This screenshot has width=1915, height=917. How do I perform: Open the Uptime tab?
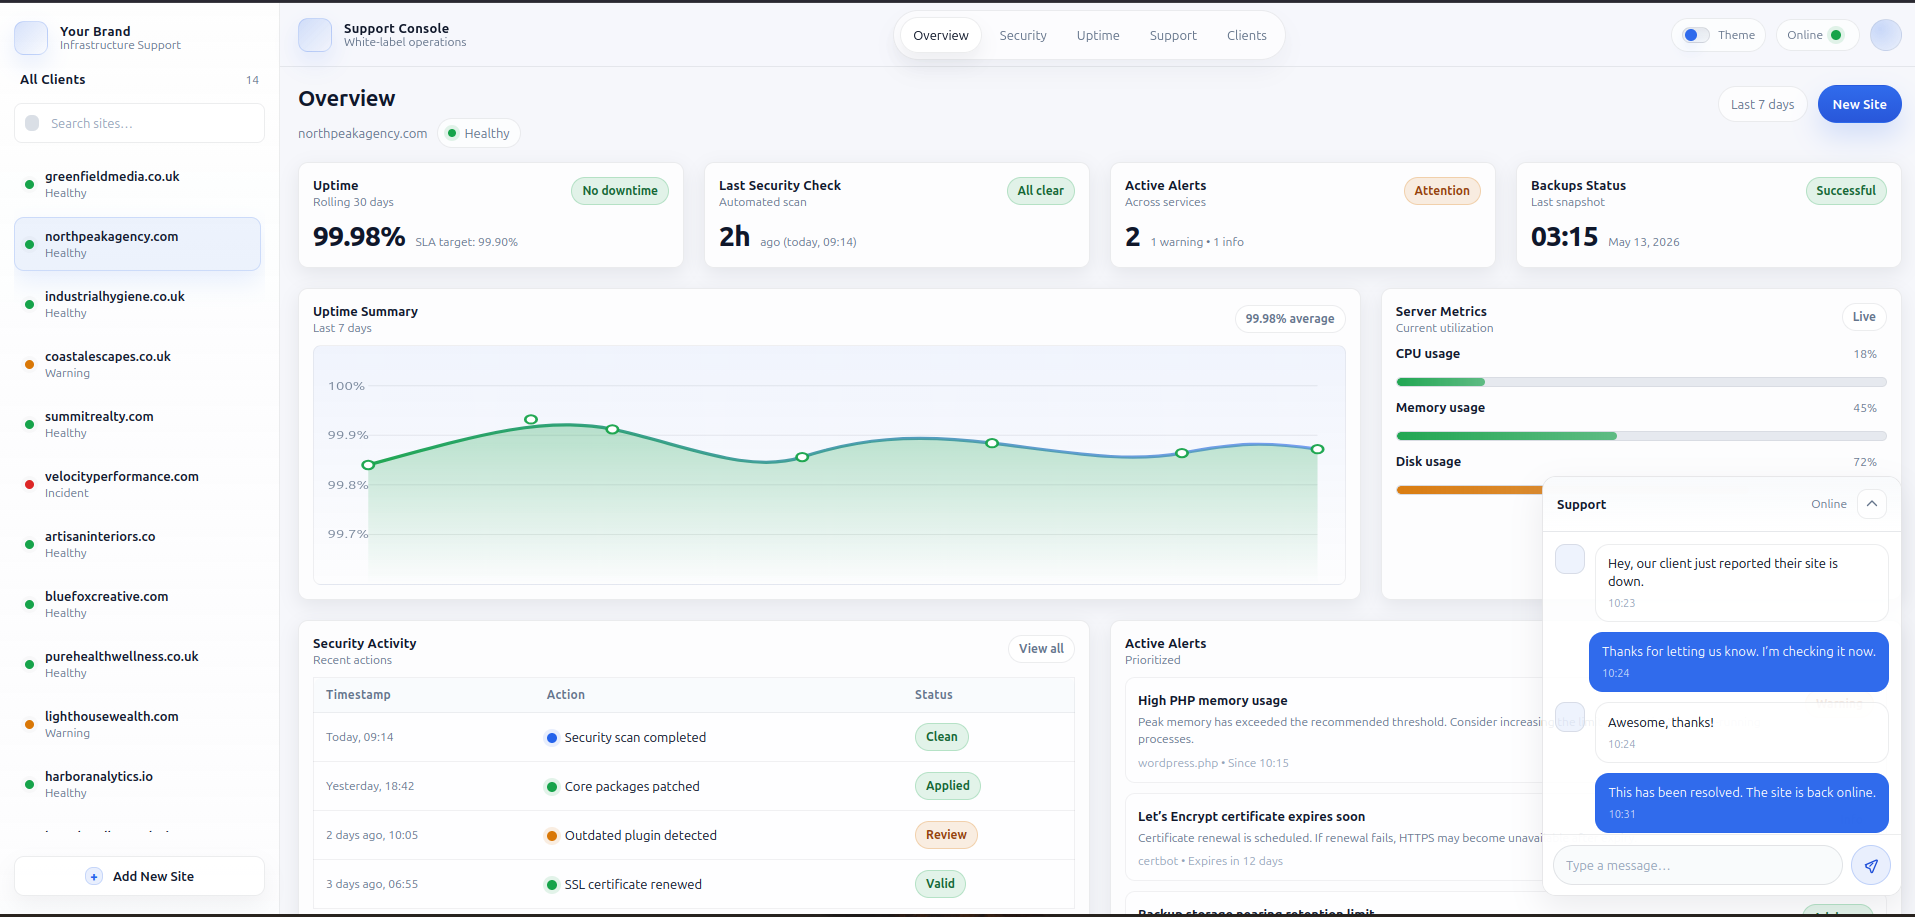point(1098,35)
